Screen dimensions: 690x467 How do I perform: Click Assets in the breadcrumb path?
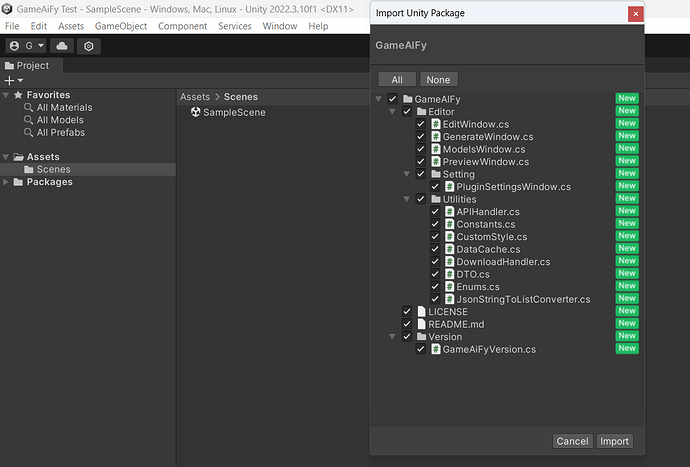point(195,97)
